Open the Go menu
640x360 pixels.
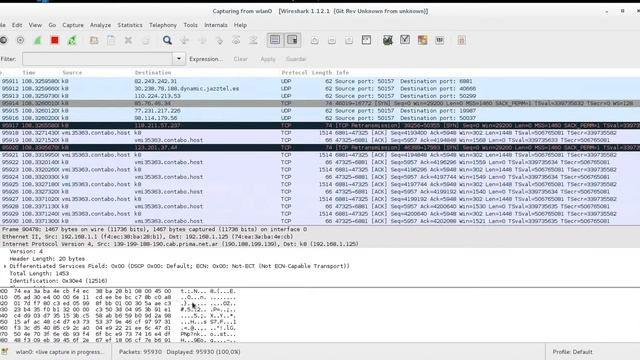[x=52, y=25]
